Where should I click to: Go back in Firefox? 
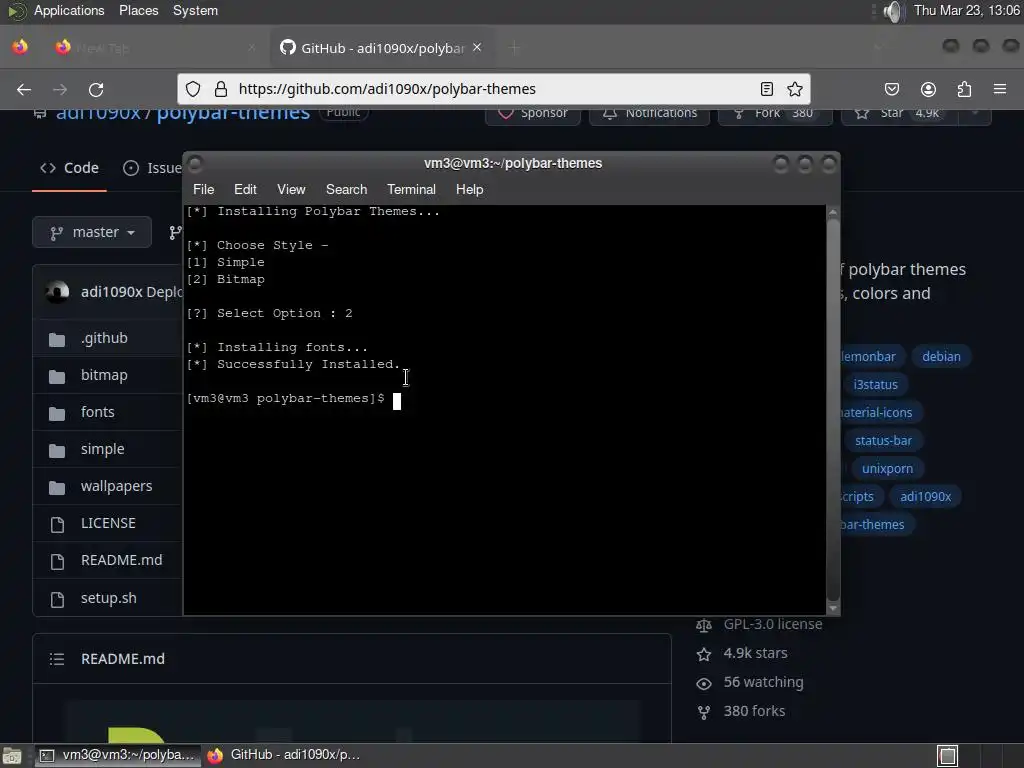[24, 89]
